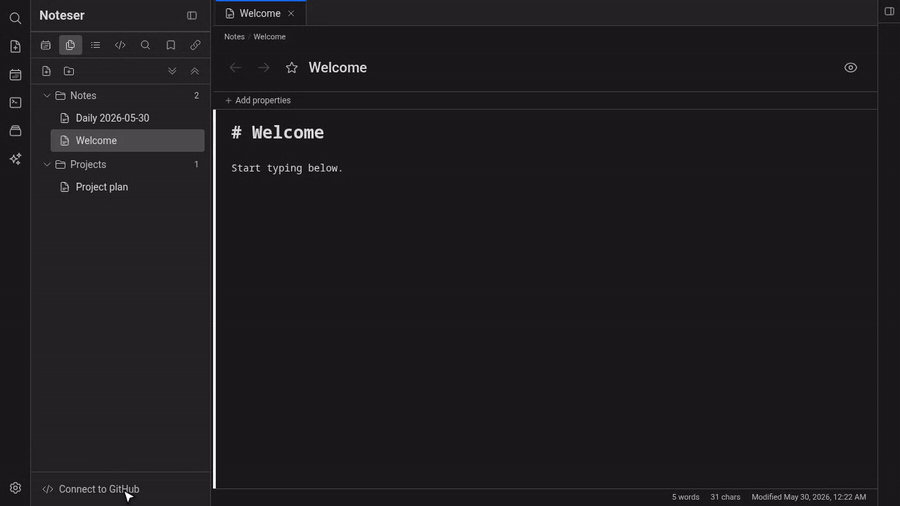Toggle the right sidebar panel

click(x=889, y=11)
